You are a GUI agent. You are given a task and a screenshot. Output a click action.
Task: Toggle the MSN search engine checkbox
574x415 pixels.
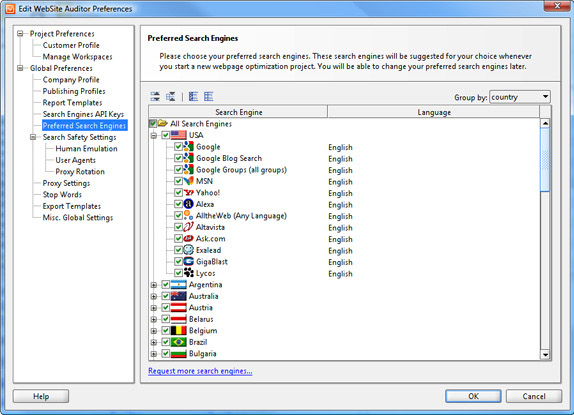pos(178,181)
